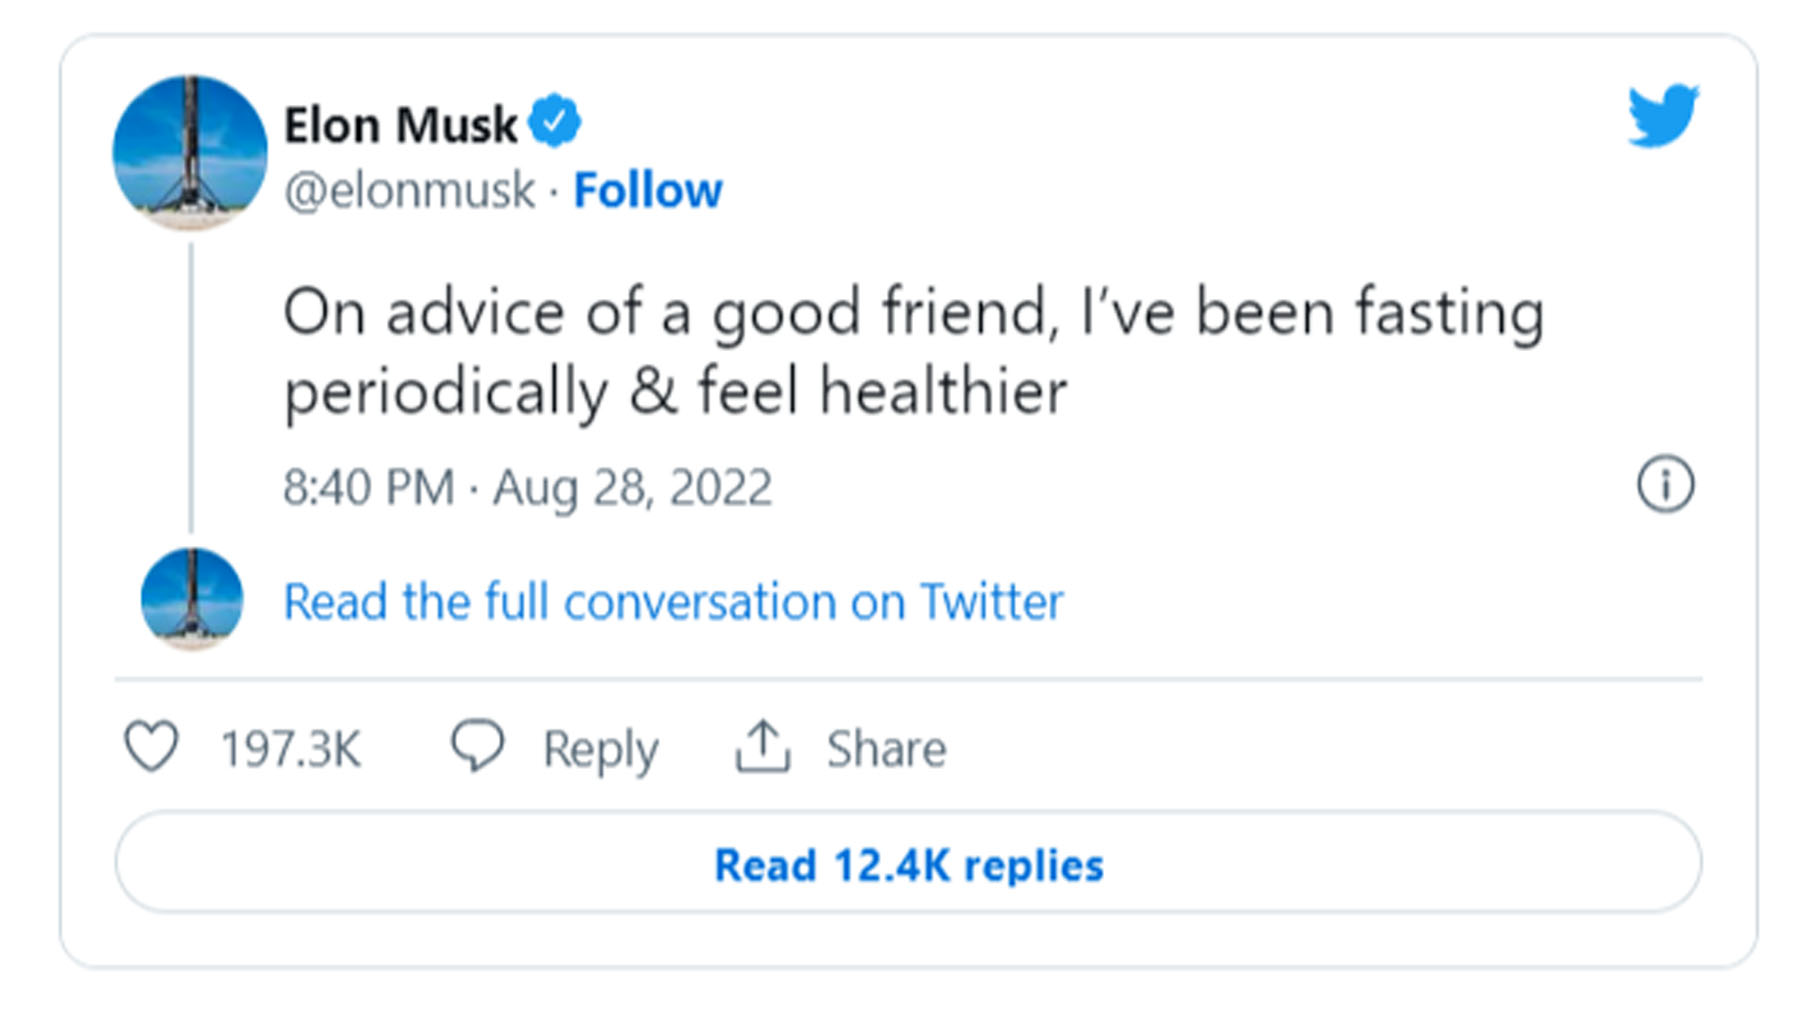Like the tweet with the heart icon
The height and width of the screenshot is (1012, 1800).
(151, 747)
